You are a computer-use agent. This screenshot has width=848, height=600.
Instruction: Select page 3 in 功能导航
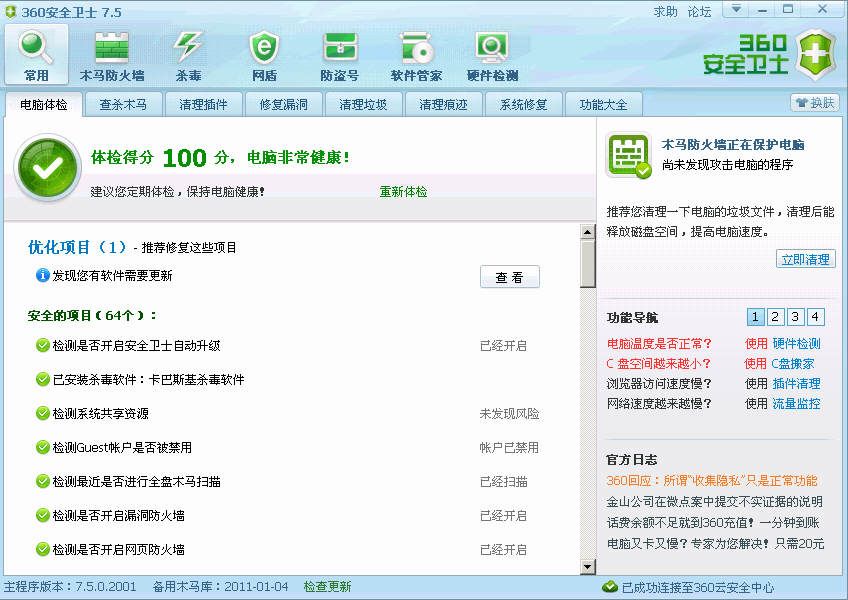click(795, 317)
